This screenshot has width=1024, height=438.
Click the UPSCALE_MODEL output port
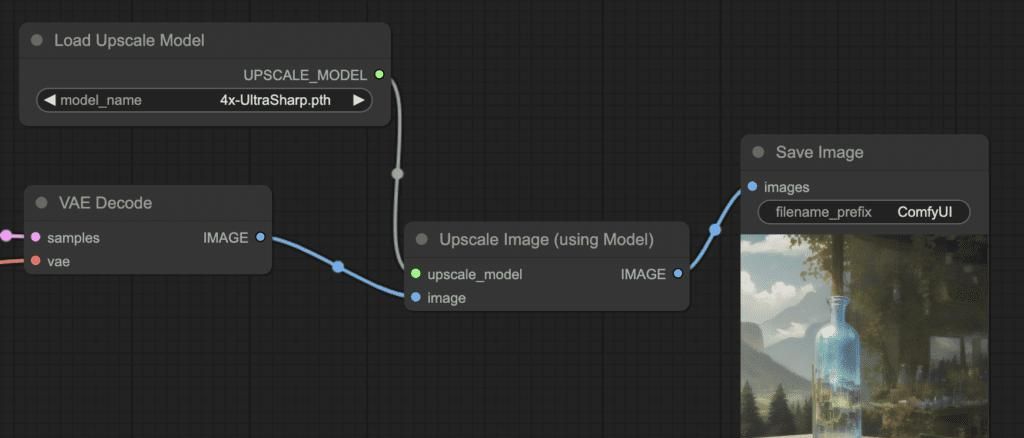coord(379,75)
